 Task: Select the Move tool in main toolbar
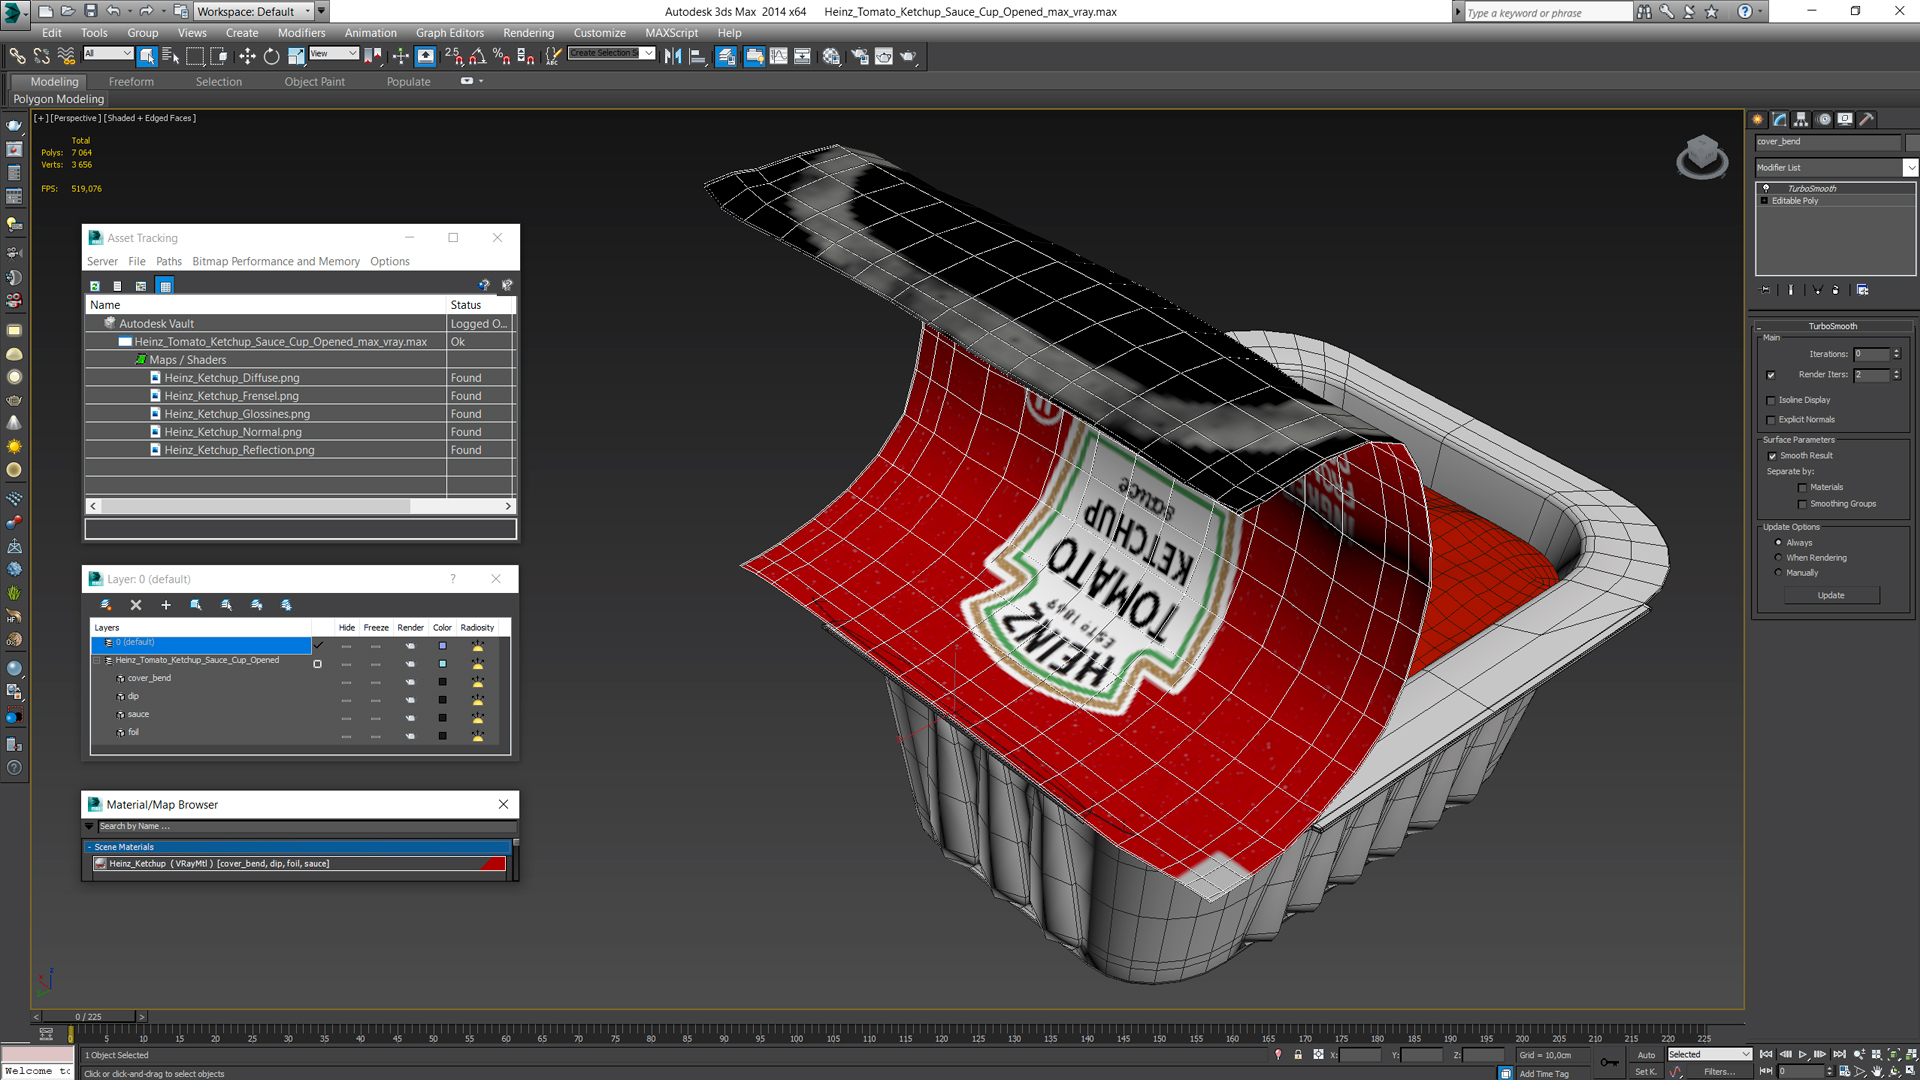tap(247, 56)
